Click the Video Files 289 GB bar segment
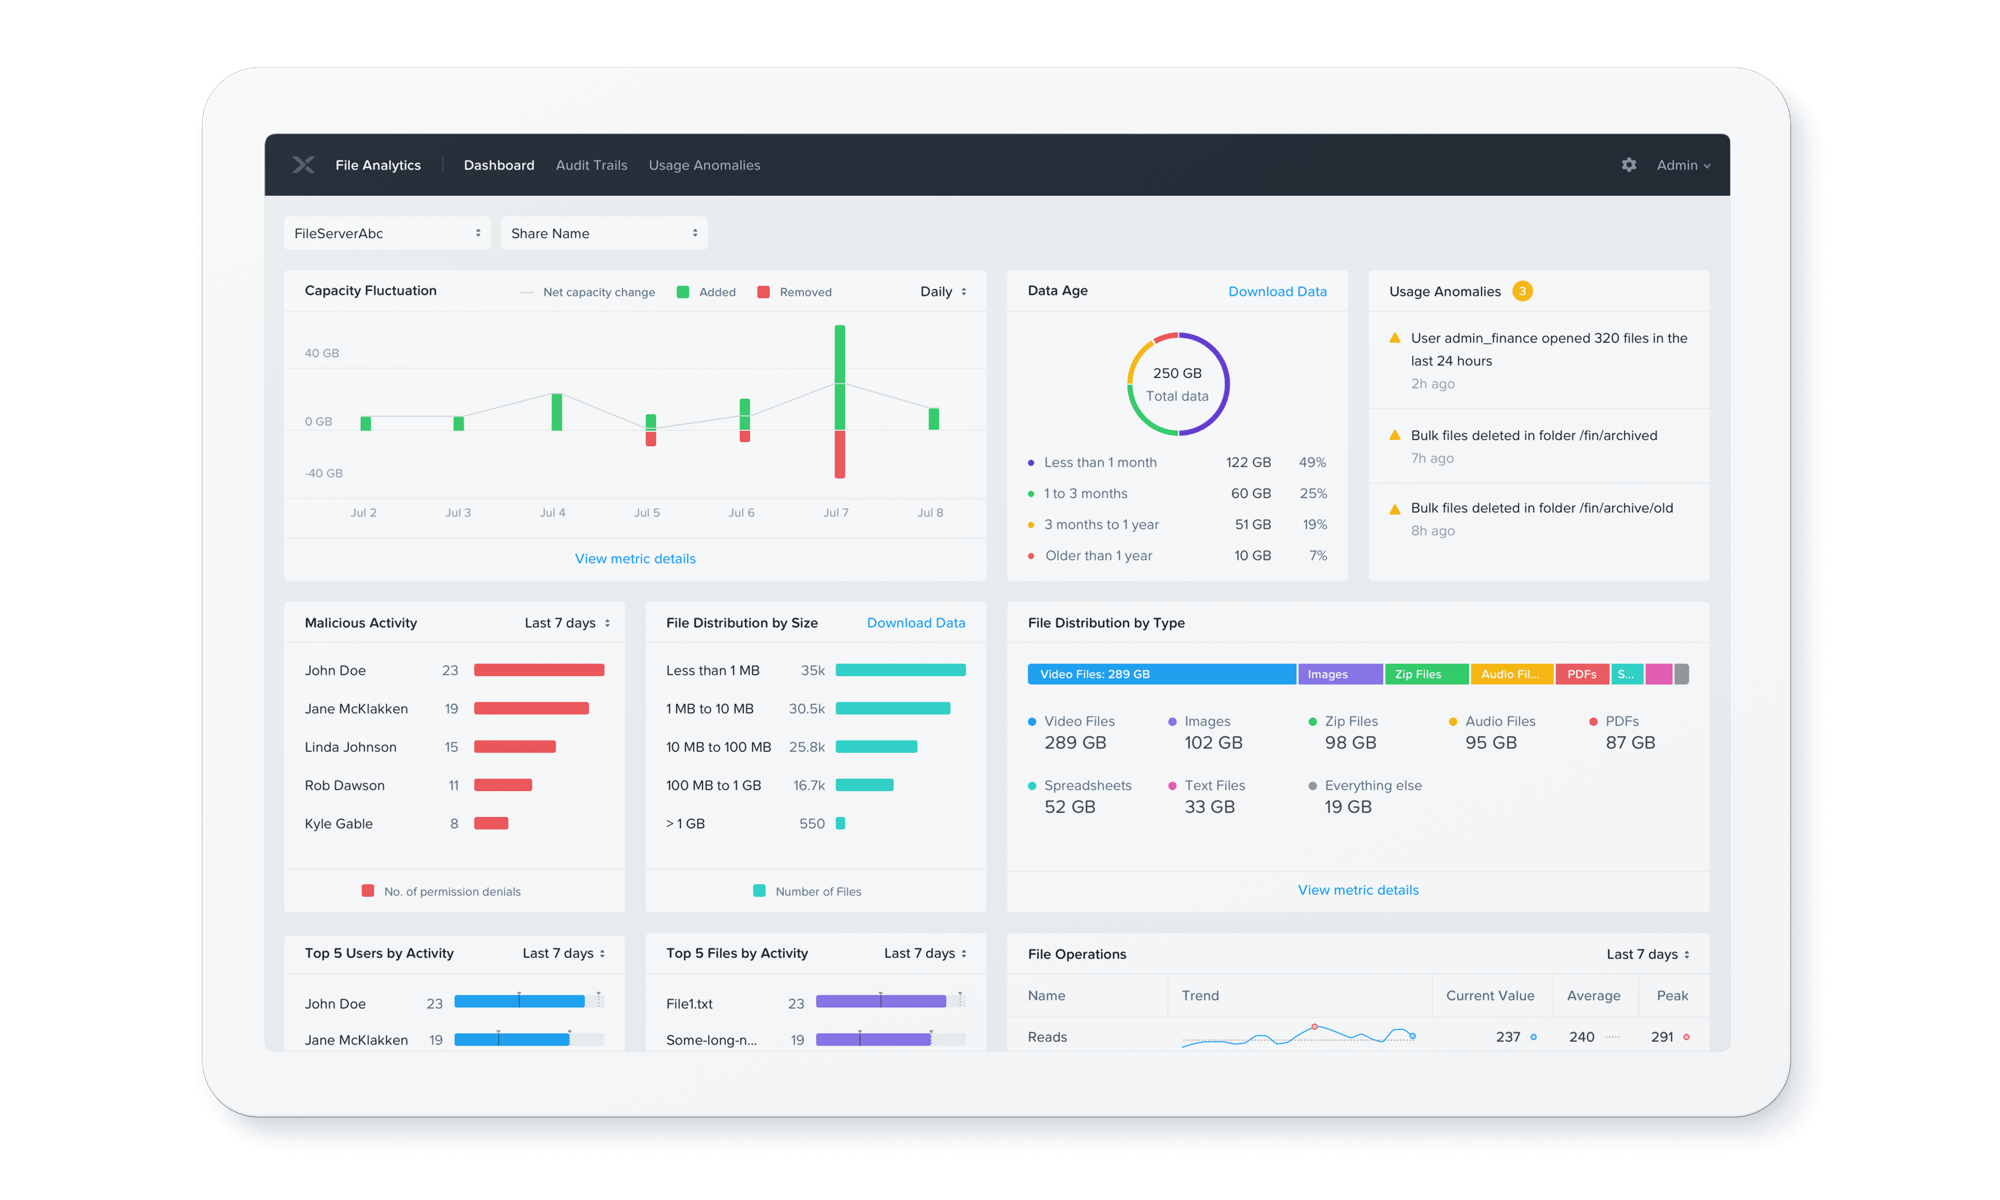 pyautogui.click(x=1161, y=674)
